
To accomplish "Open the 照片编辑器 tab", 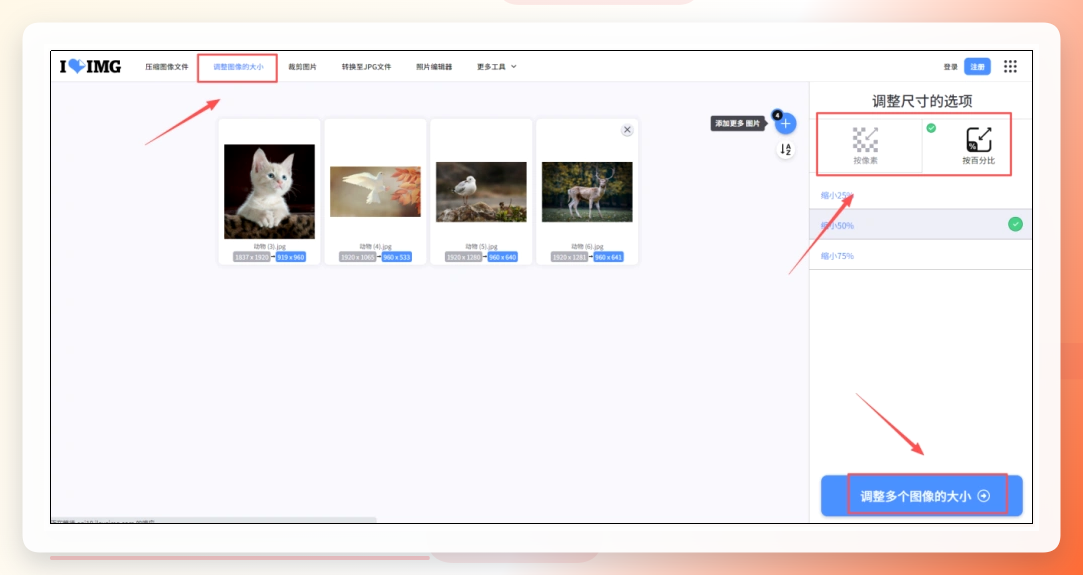I will [x=434, y=67].
